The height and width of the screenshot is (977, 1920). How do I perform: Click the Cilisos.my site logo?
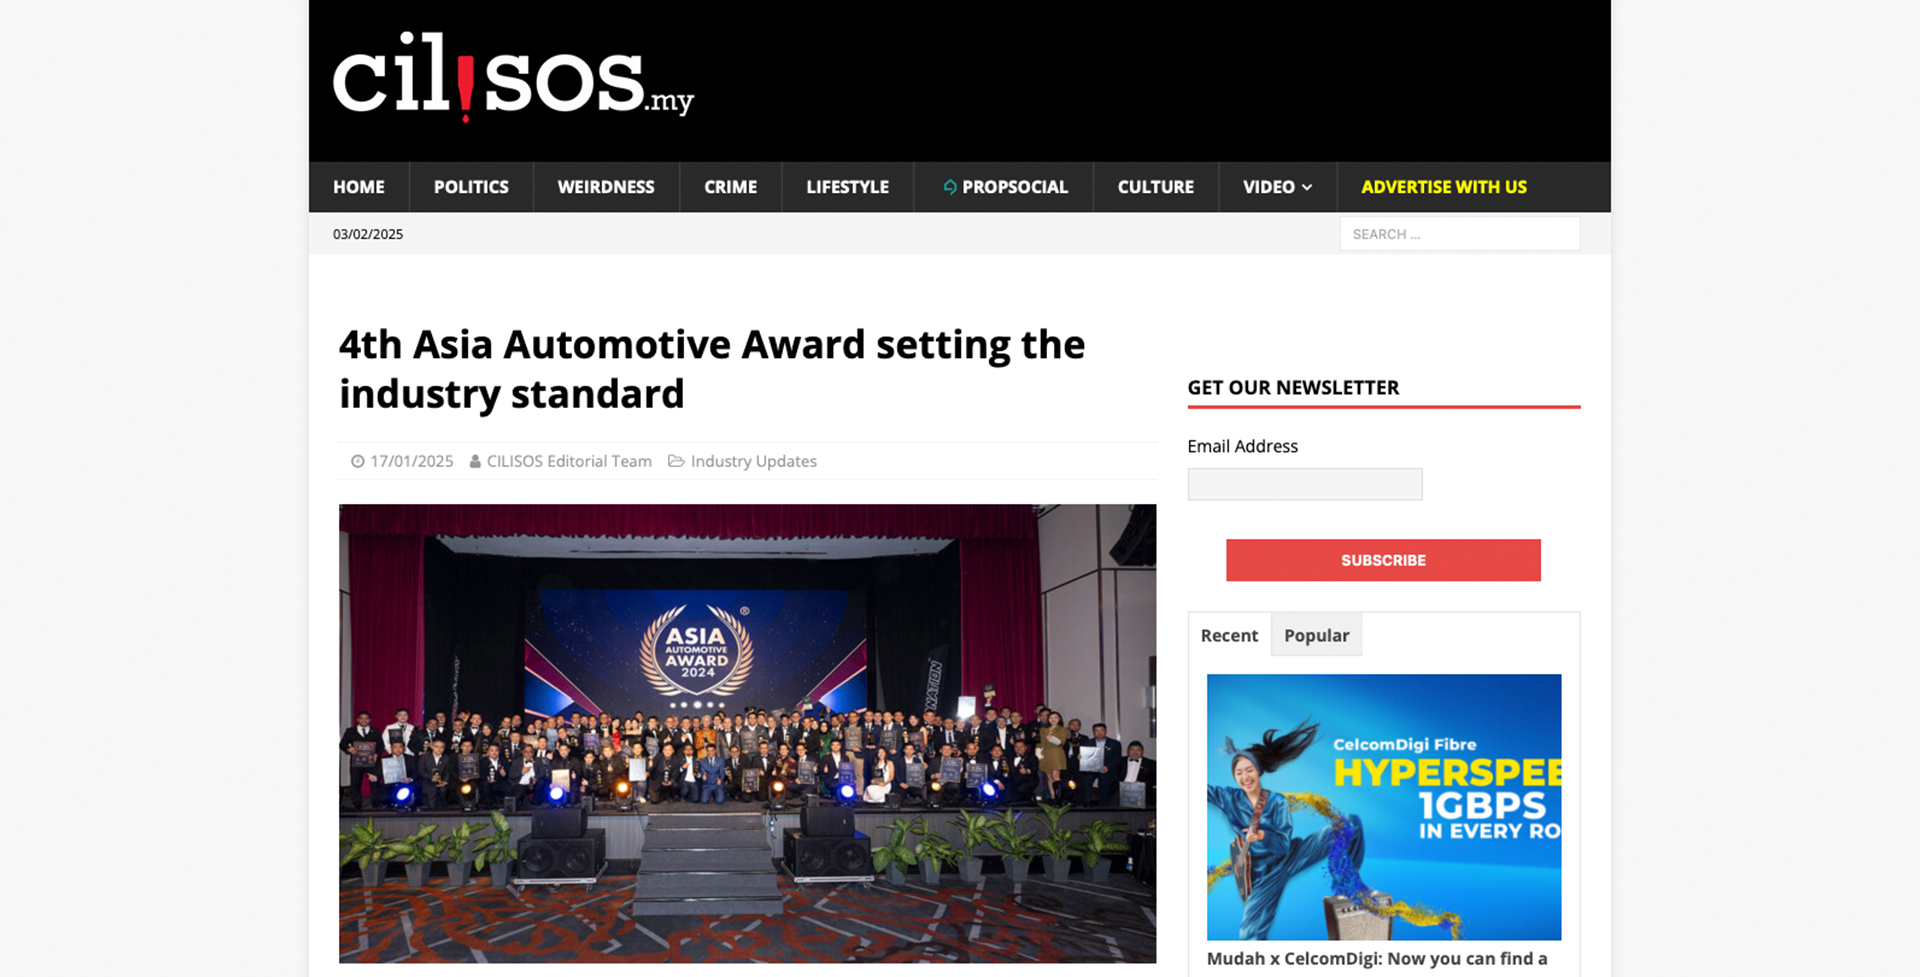(x=512, y=78)
